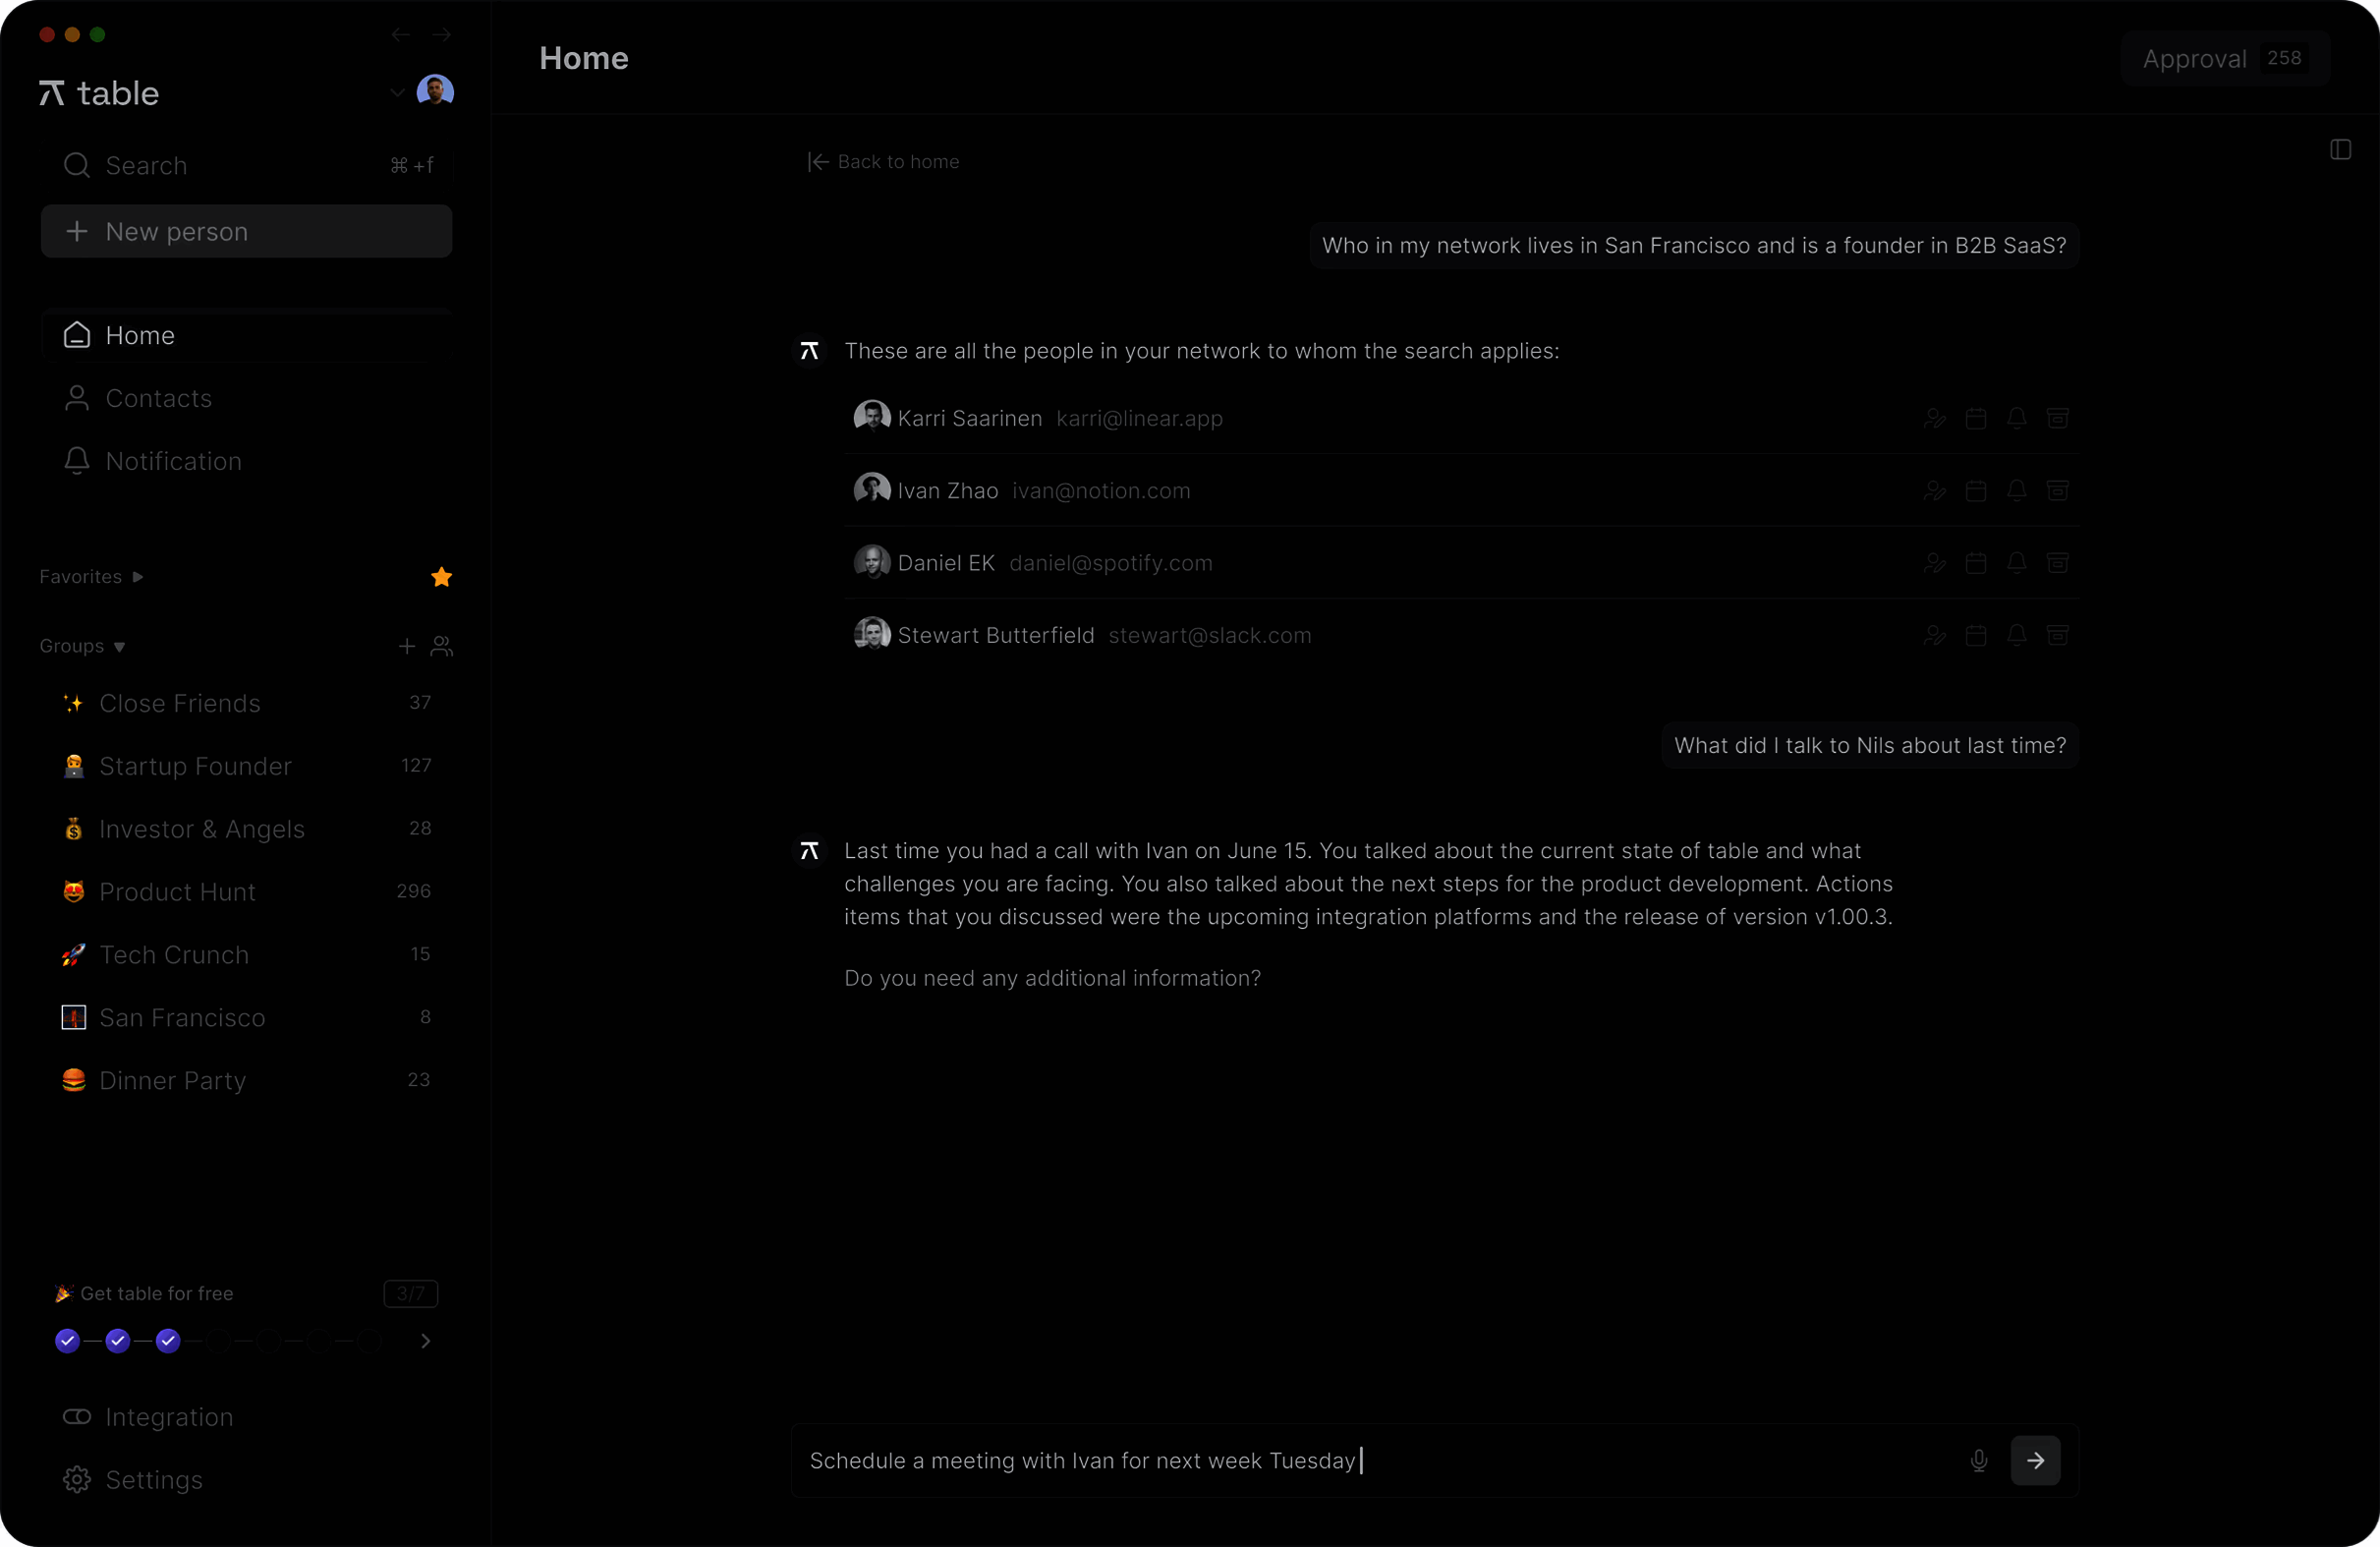This screenshot has height=1547, width=2380.
Task: Click the add group plus icon
Action: [406, 646]
